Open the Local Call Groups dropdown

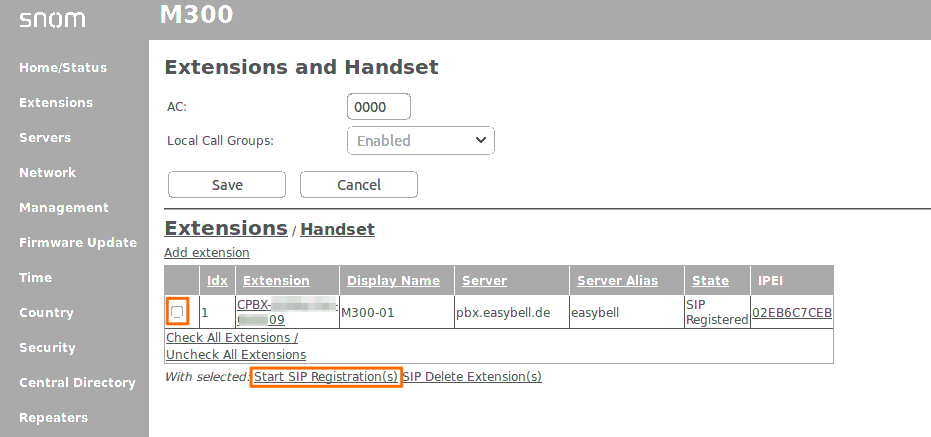point(420,141)
